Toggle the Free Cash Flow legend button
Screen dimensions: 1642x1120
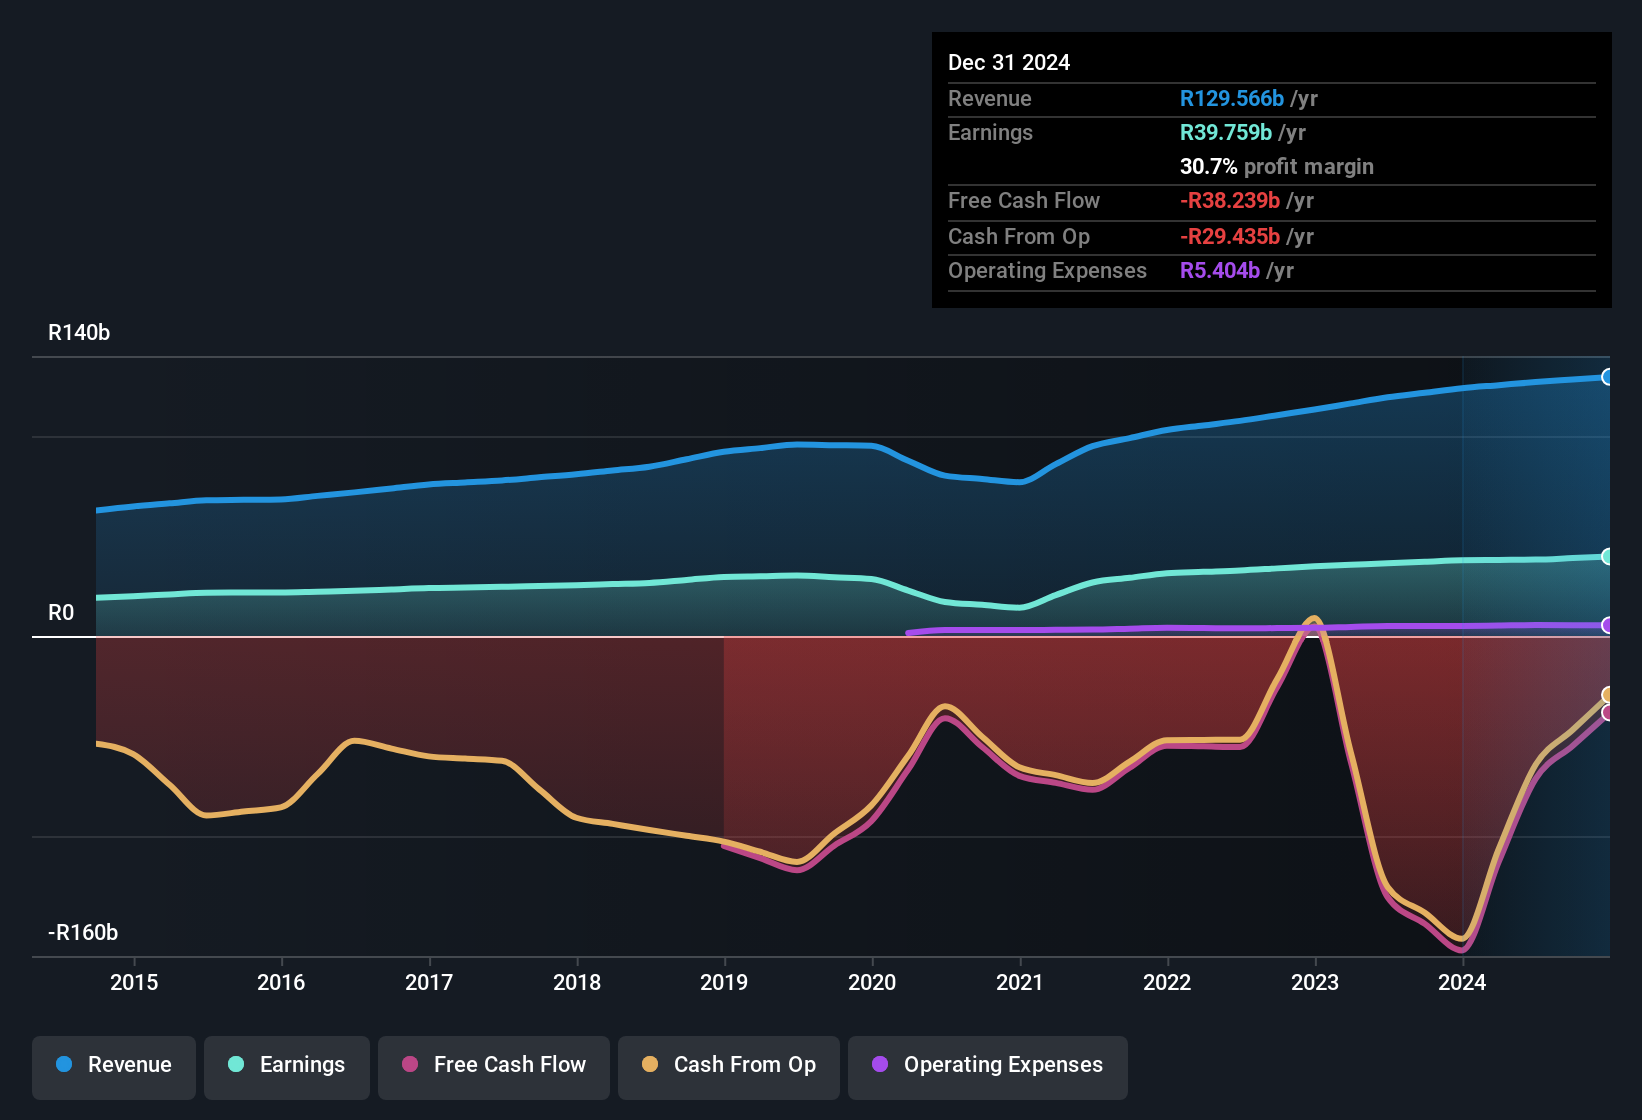(x=494, y=1067)
